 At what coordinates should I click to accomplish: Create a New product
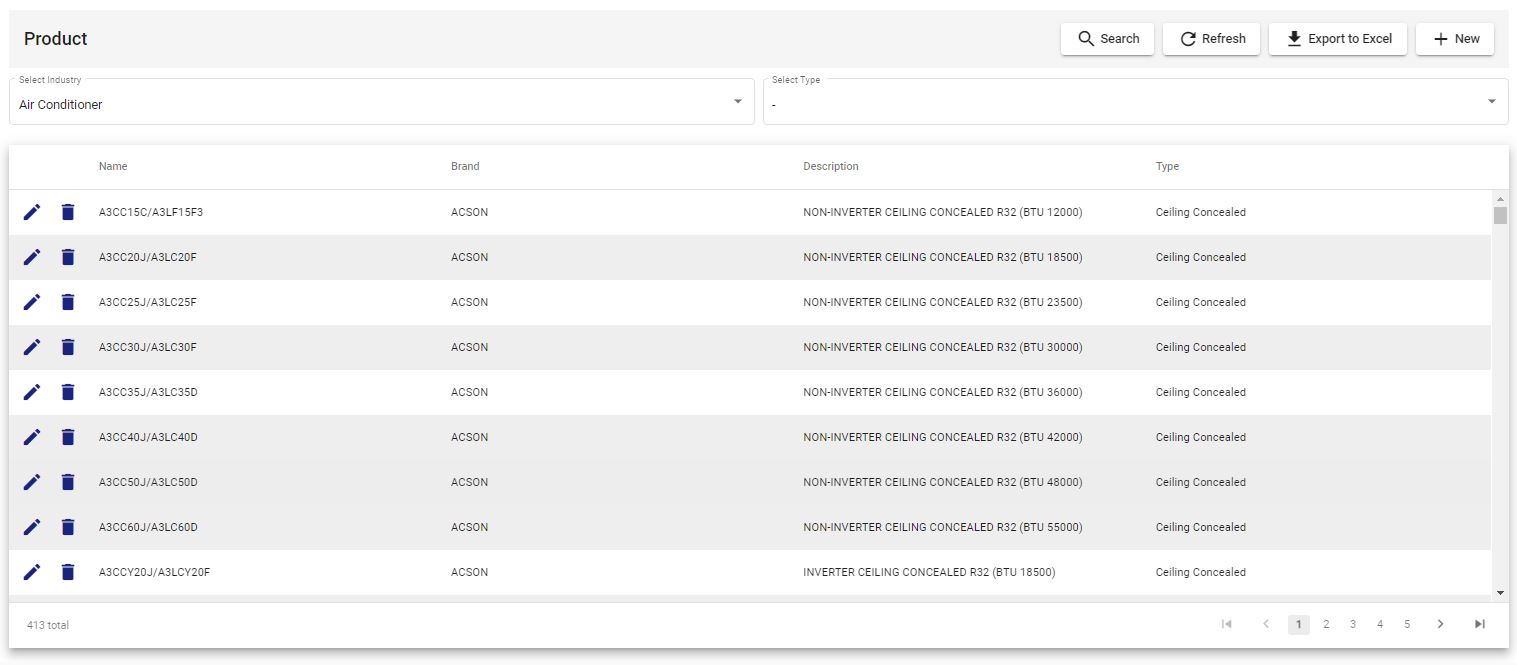(1455, 39)
